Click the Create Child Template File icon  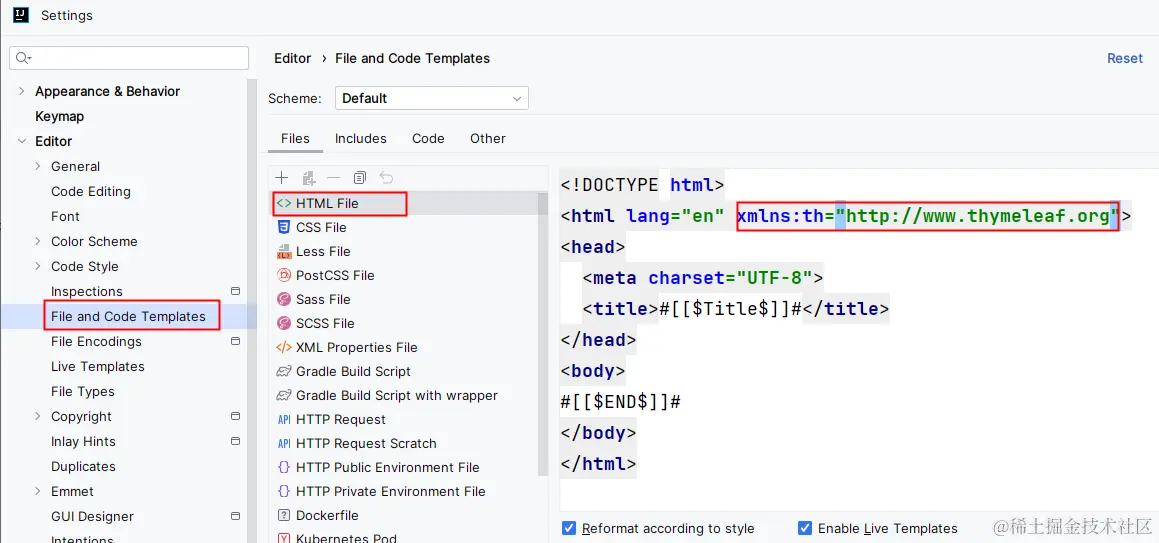(309, 177)
